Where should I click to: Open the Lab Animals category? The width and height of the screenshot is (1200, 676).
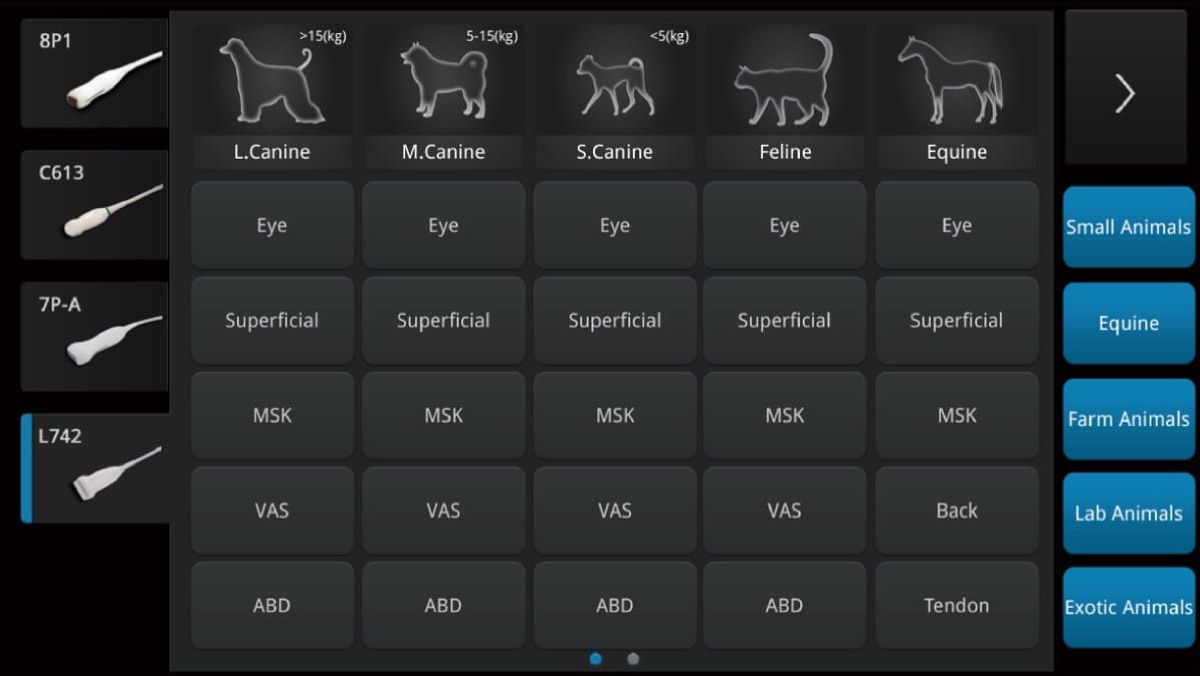coord(1128,513)
